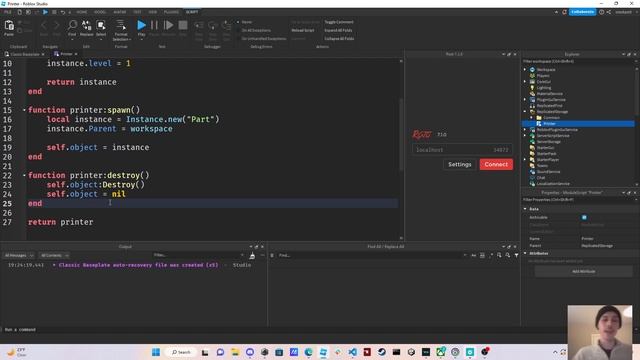
Task: Click the Format Selection icon
Action: coord(121,25)
